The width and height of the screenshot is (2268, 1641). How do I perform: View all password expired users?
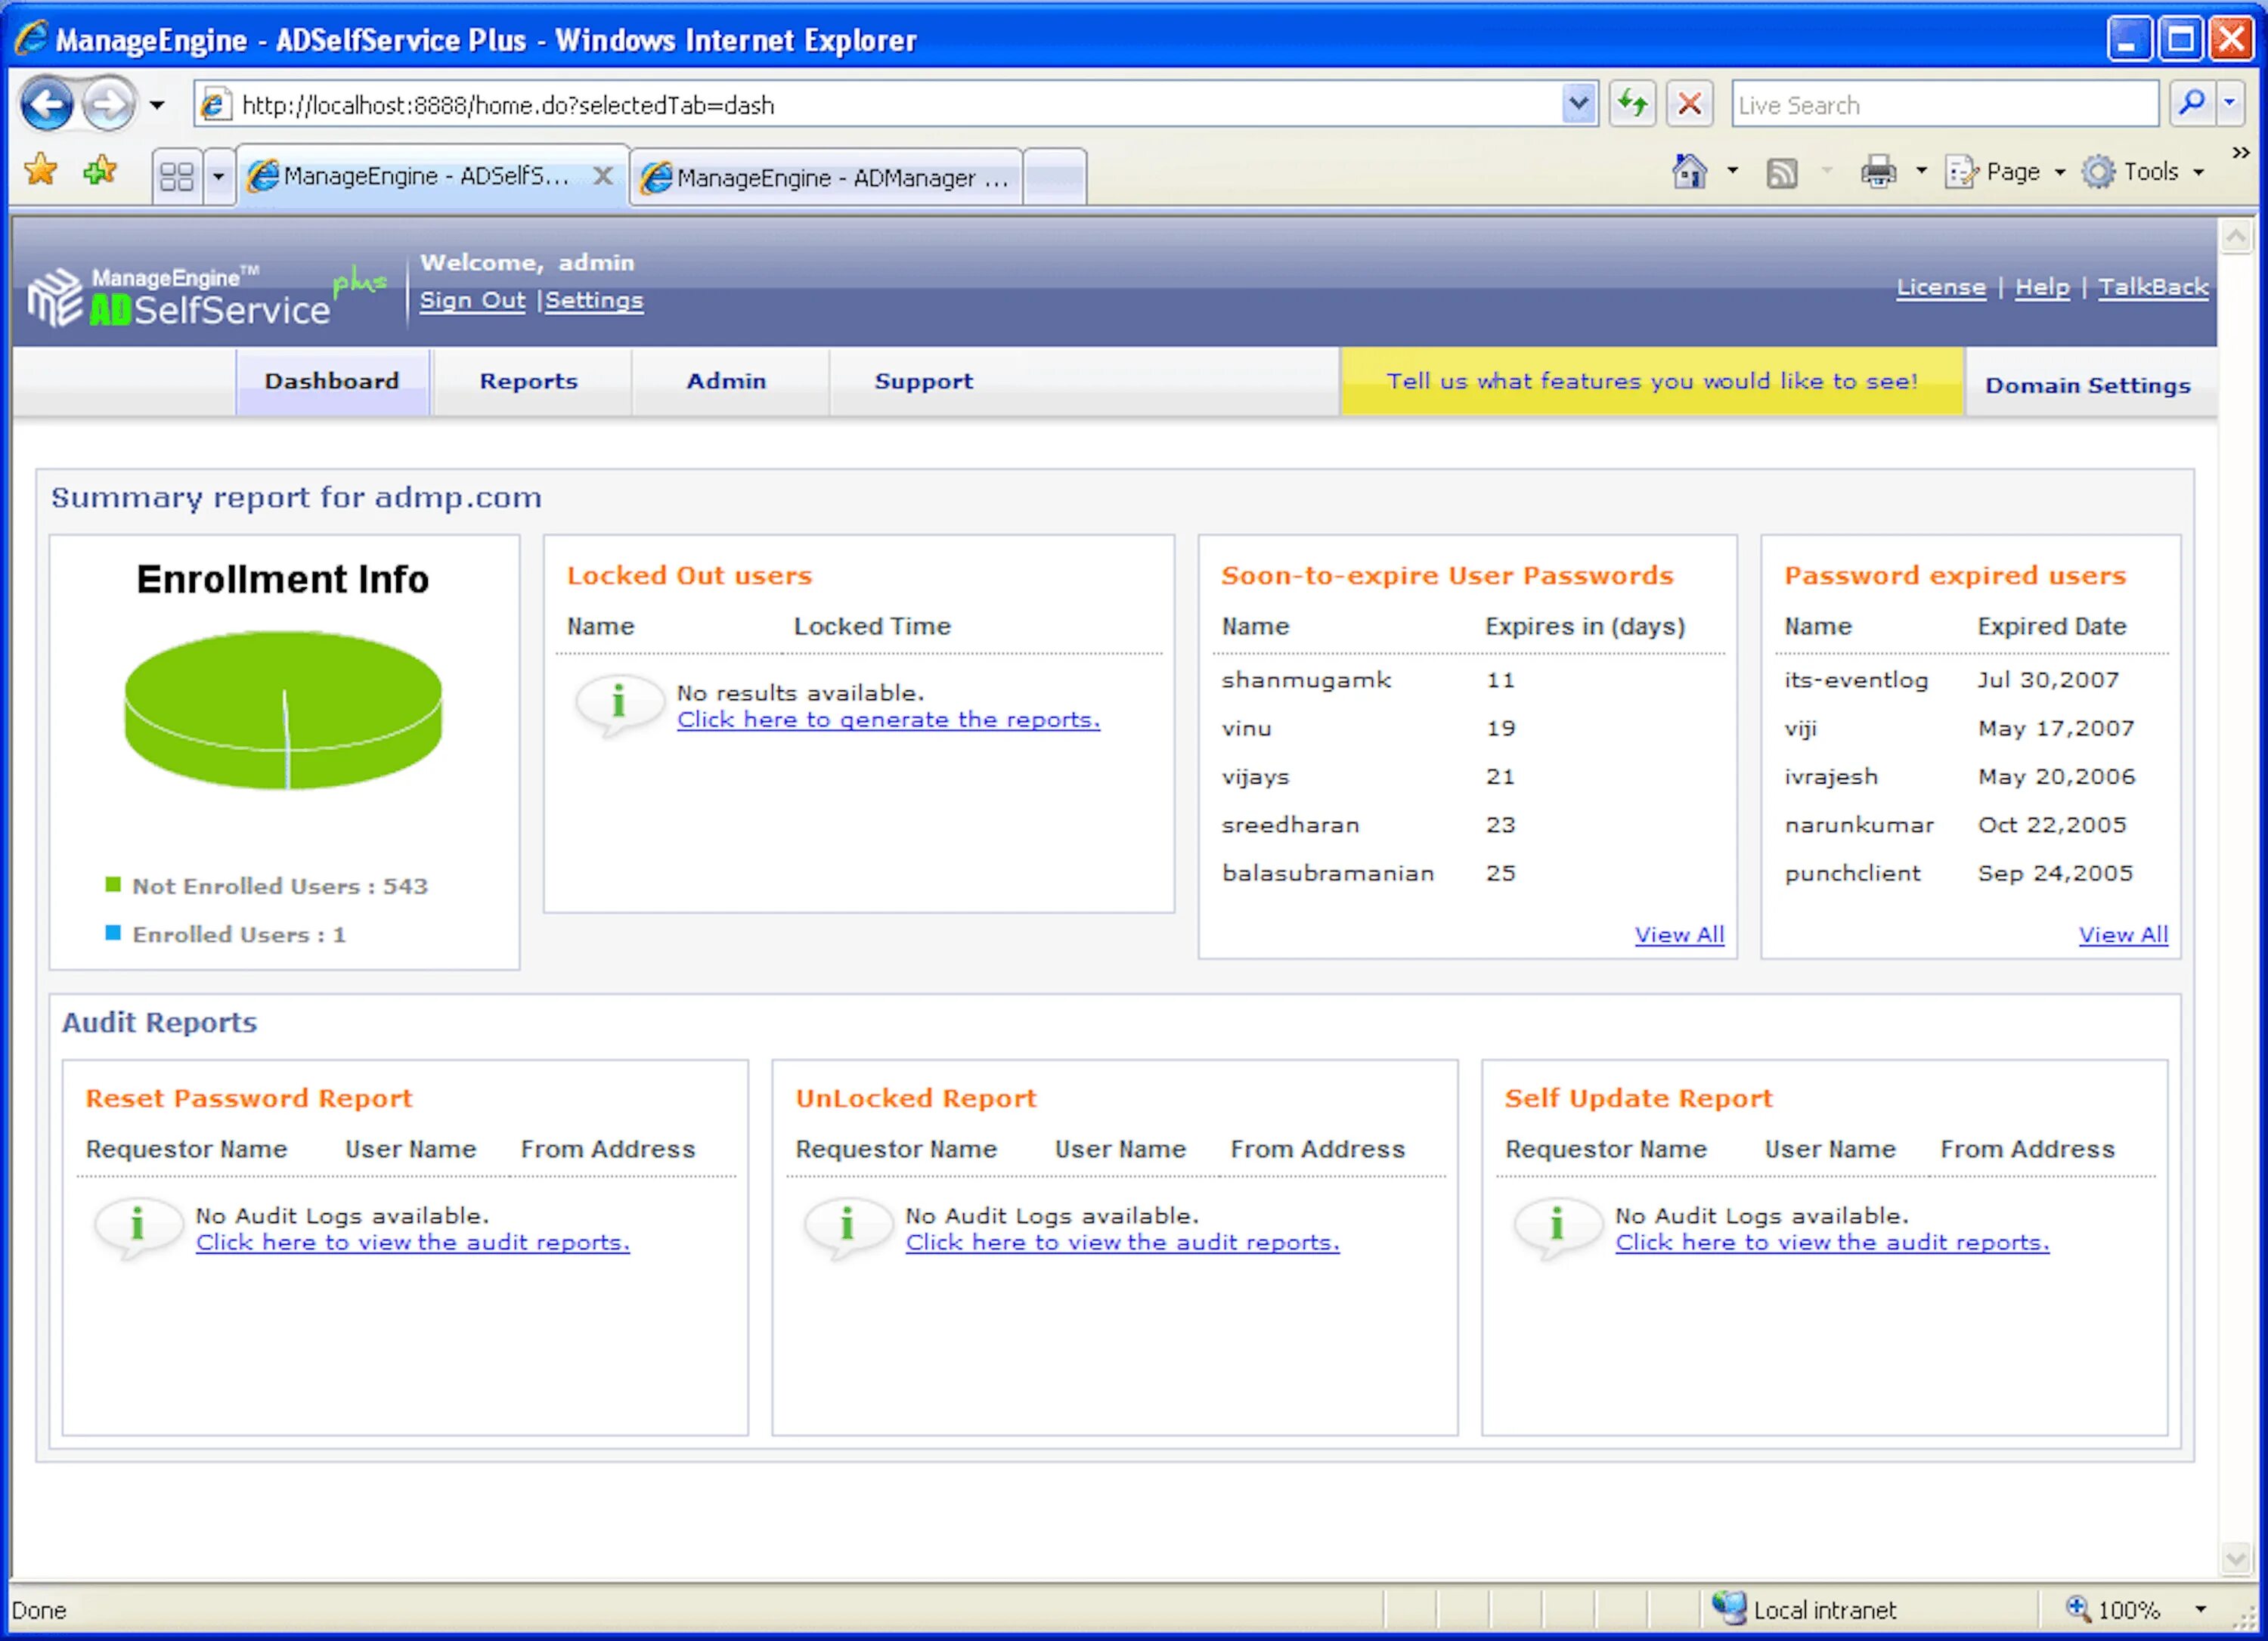(x=2123, y=934)
